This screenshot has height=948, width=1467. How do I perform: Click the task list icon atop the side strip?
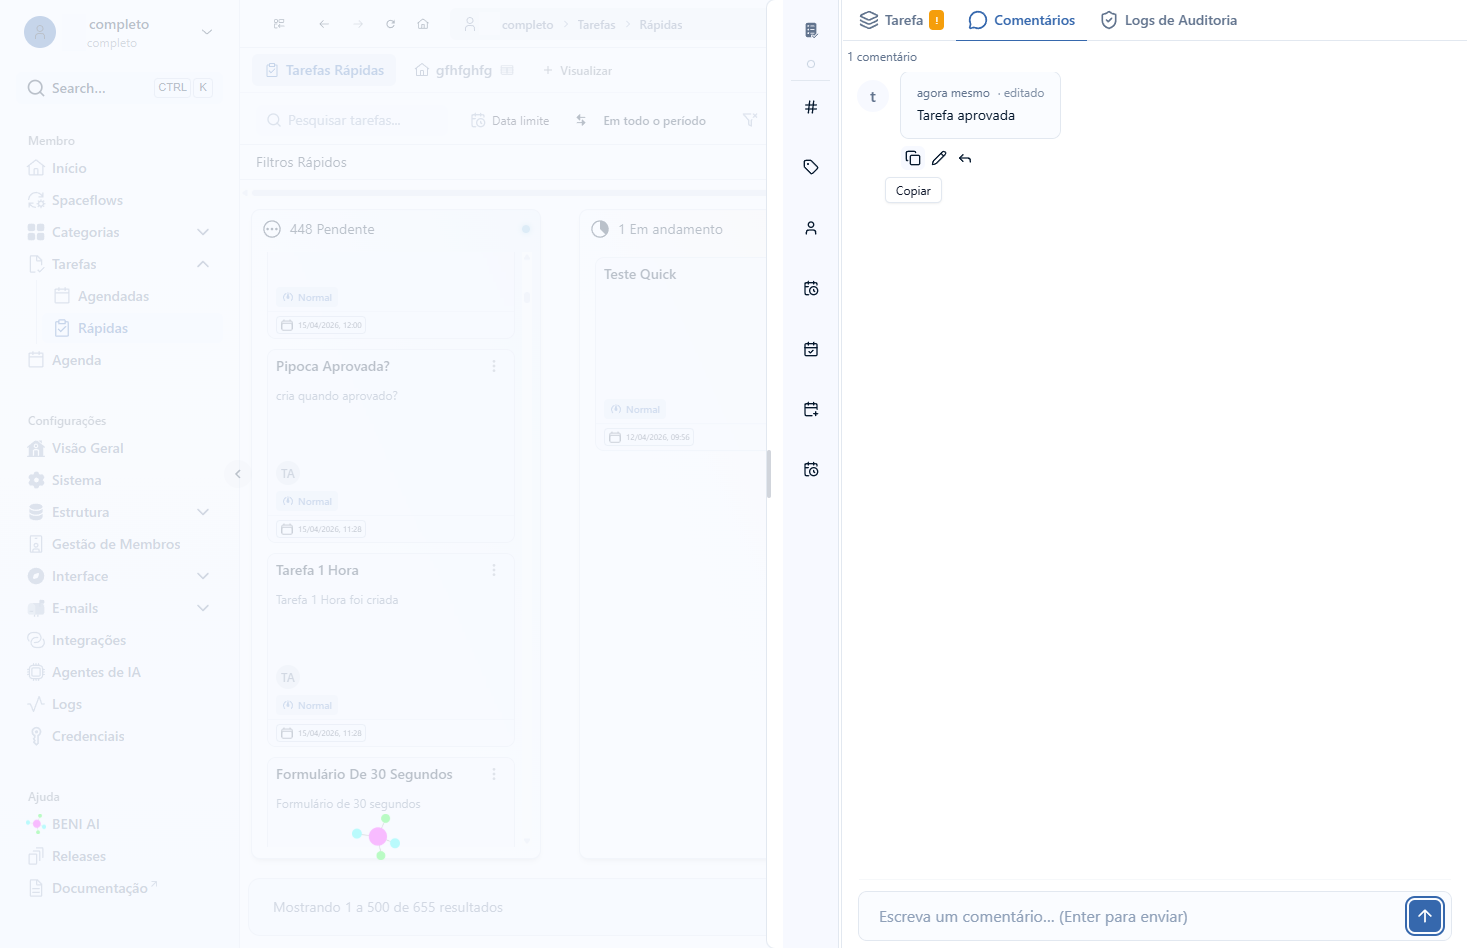pos(811,30)
